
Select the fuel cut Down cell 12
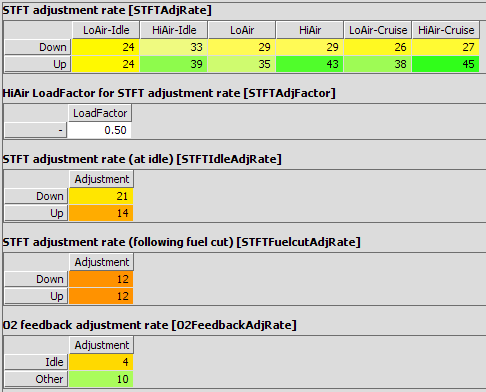pyautogui.click(x=101, y=279)
